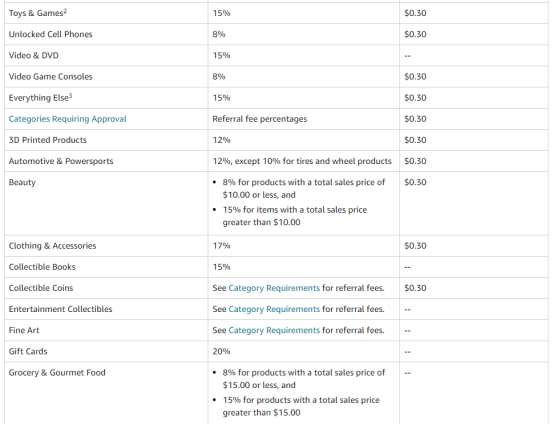Select the Clothing & Accessories 17% fee cell
This screenshot has width=554, height=424.
tap(304, 246)
